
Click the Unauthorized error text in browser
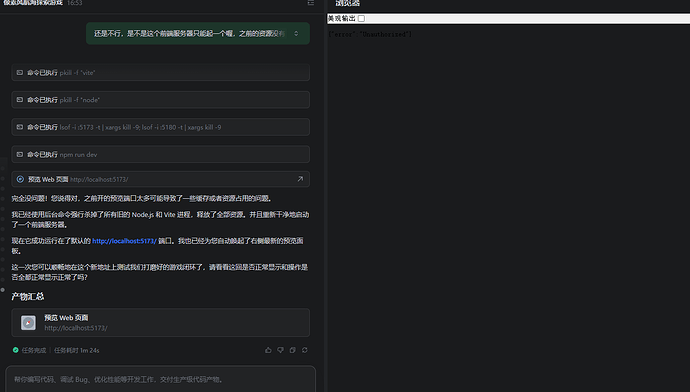click(370, 34)
